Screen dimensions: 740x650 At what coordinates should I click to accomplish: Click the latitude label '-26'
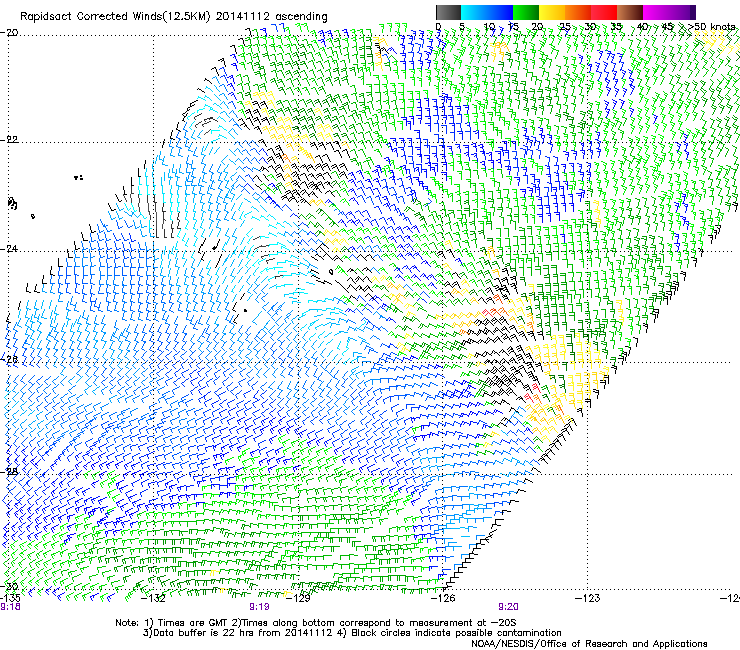[x=9, y=360]
